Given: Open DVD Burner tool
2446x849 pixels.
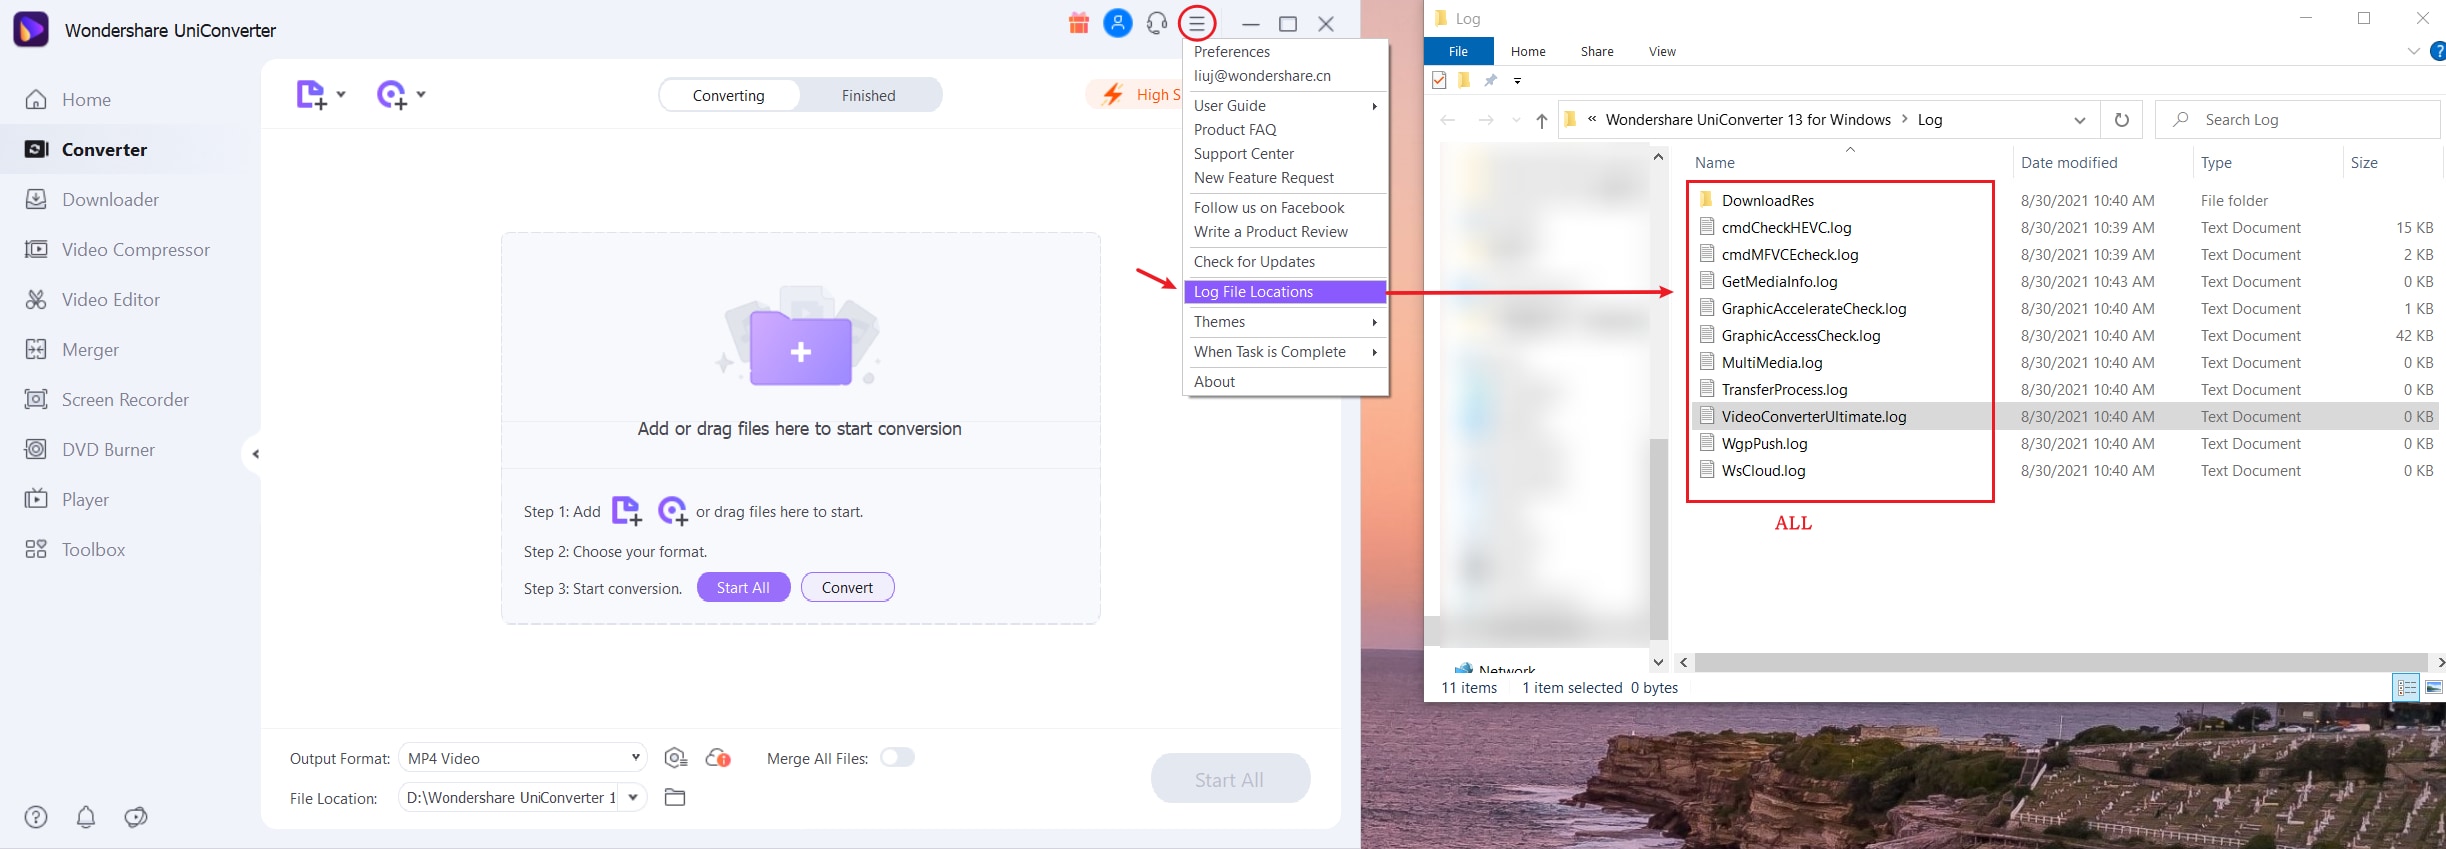Looking at the screenshot, I should tap(90, 449).
